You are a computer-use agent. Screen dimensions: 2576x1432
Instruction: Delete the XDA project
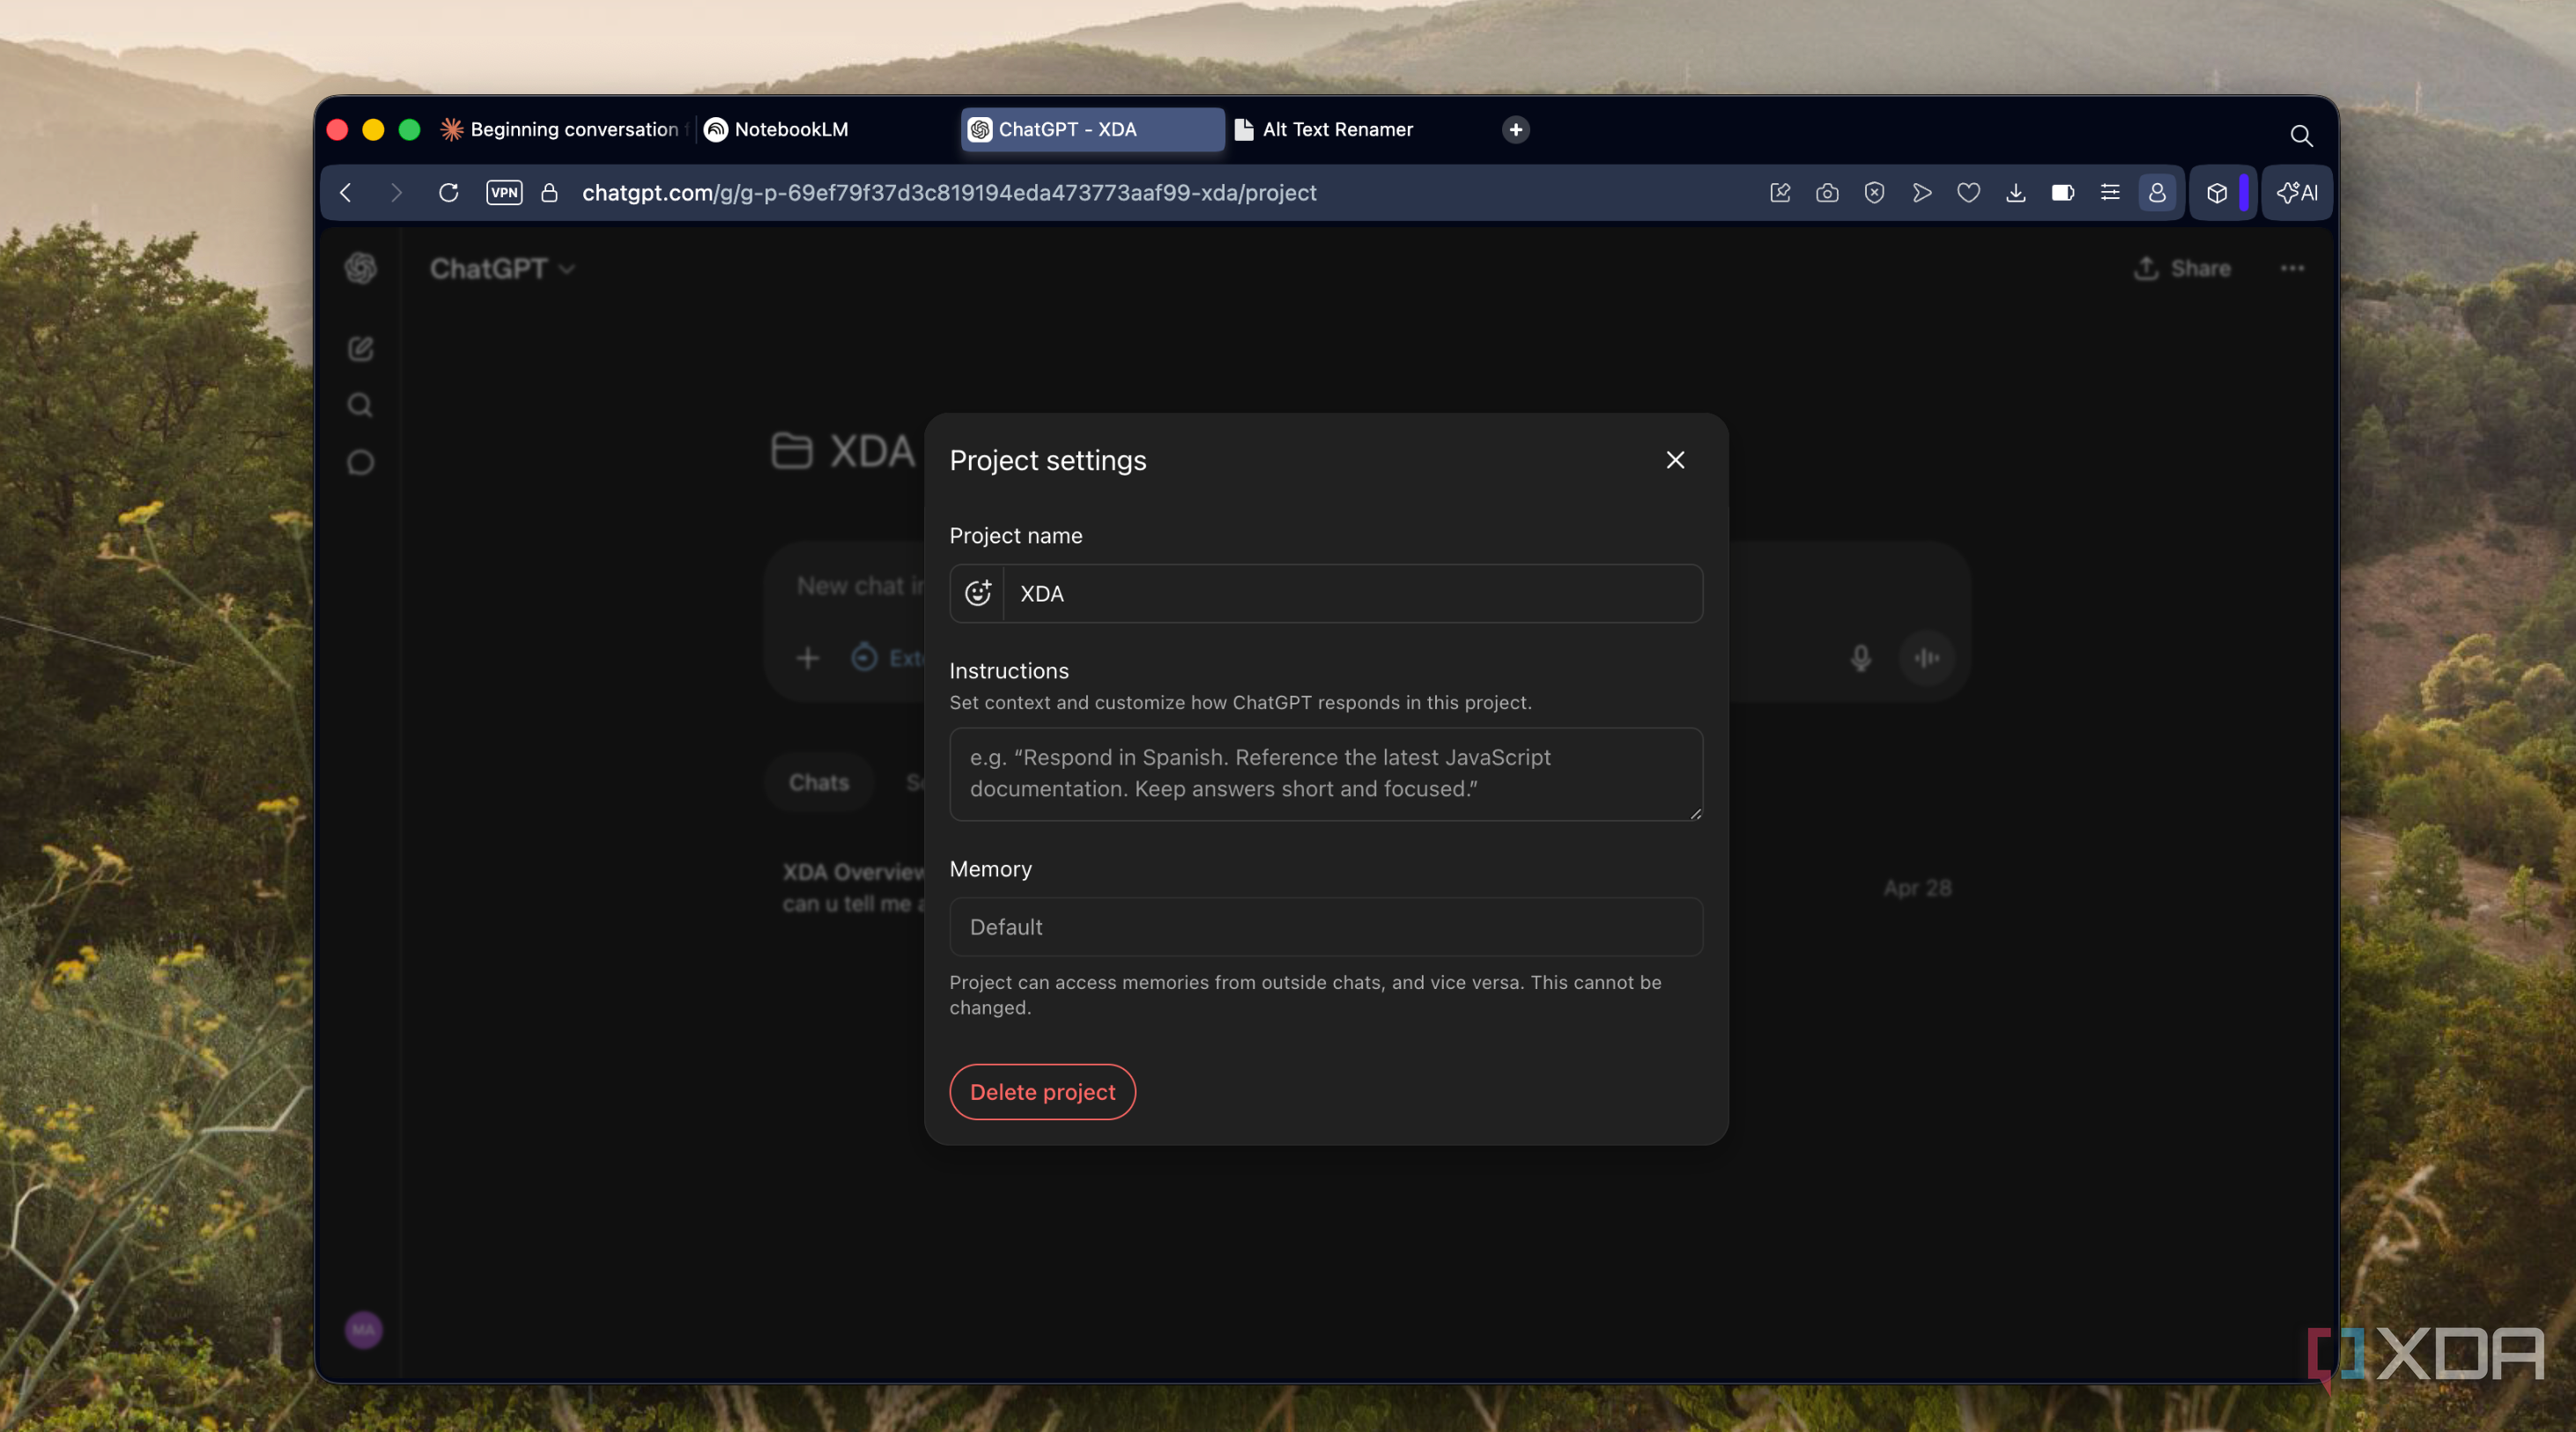[1042, 1091]
